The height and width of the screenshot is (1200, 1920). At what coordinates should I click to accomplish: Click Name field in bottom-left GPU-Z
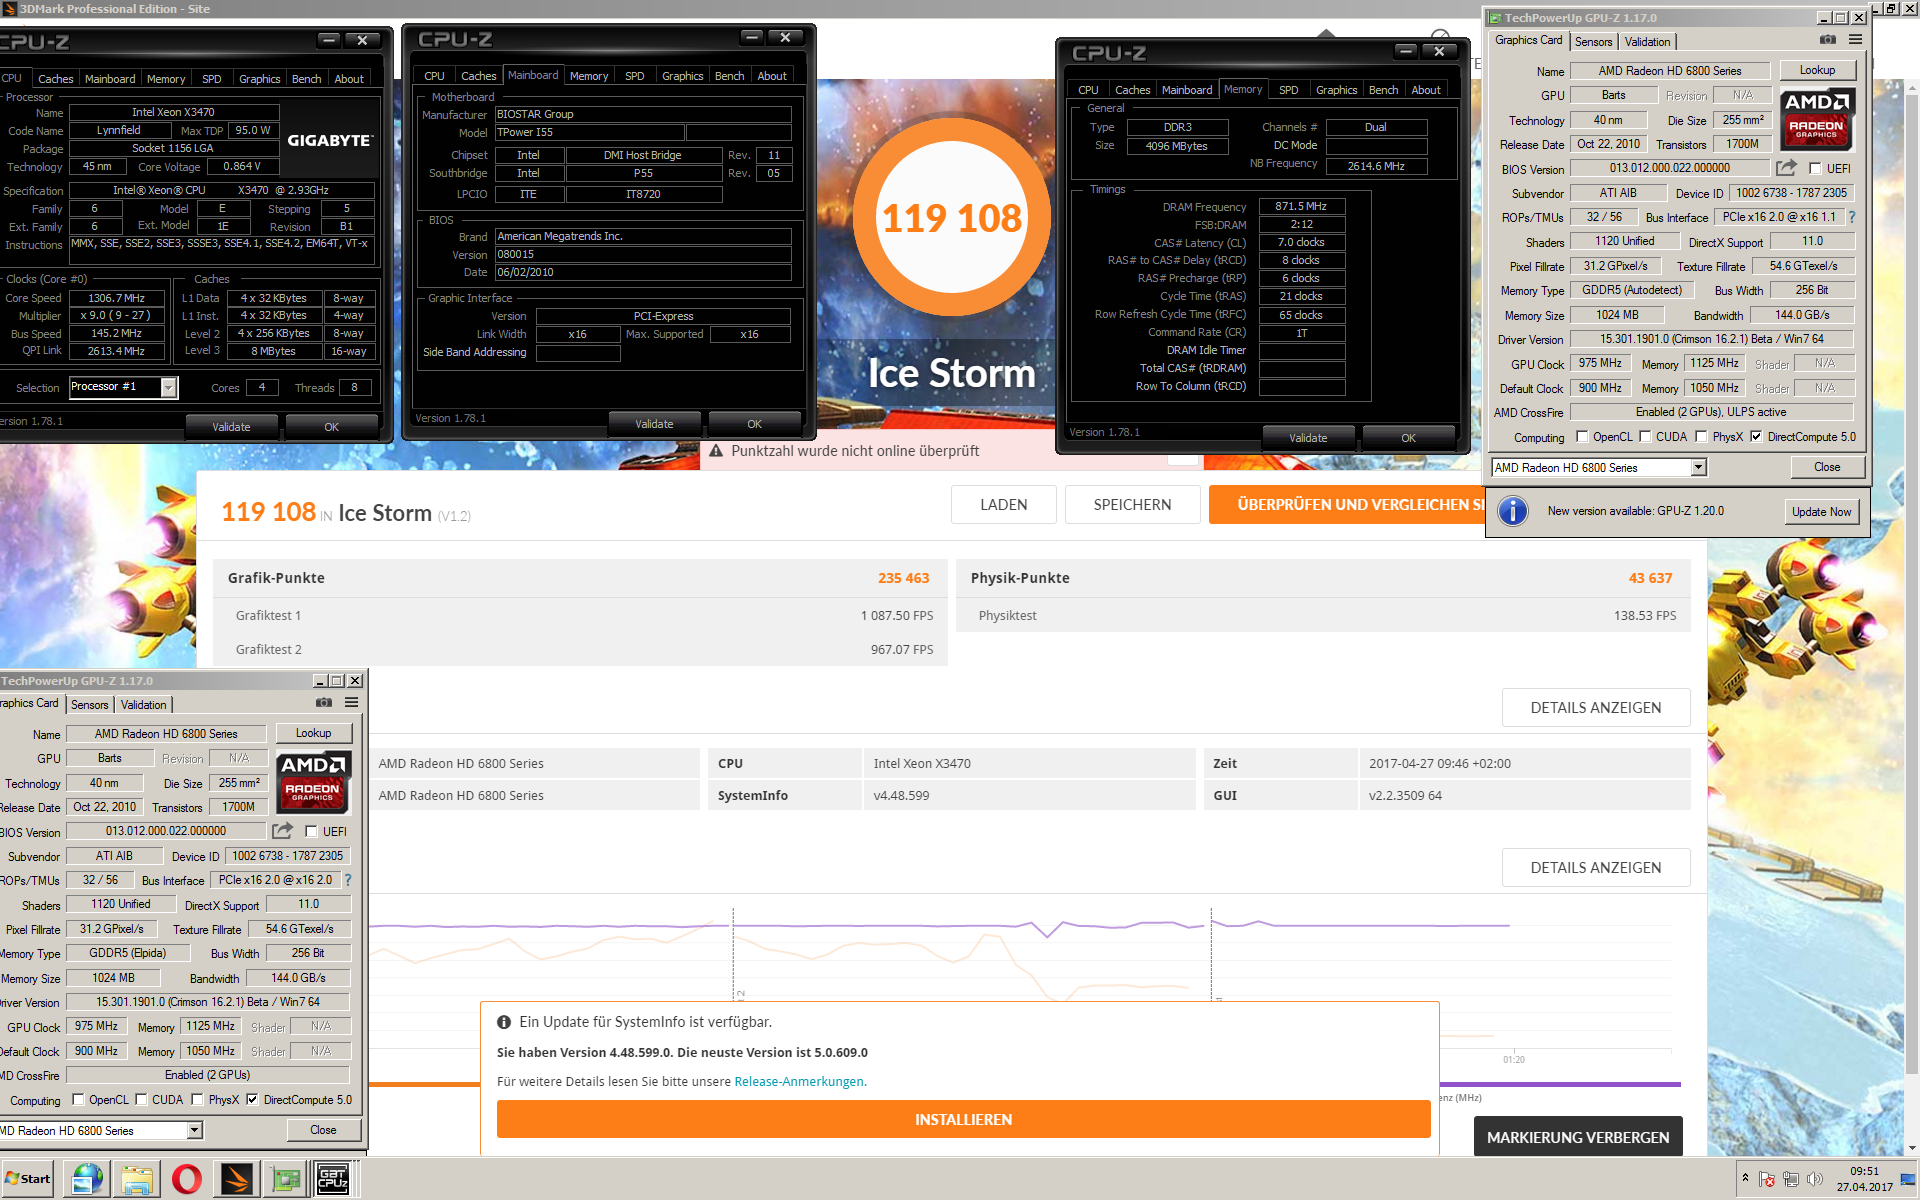click(x=166, y=733)
